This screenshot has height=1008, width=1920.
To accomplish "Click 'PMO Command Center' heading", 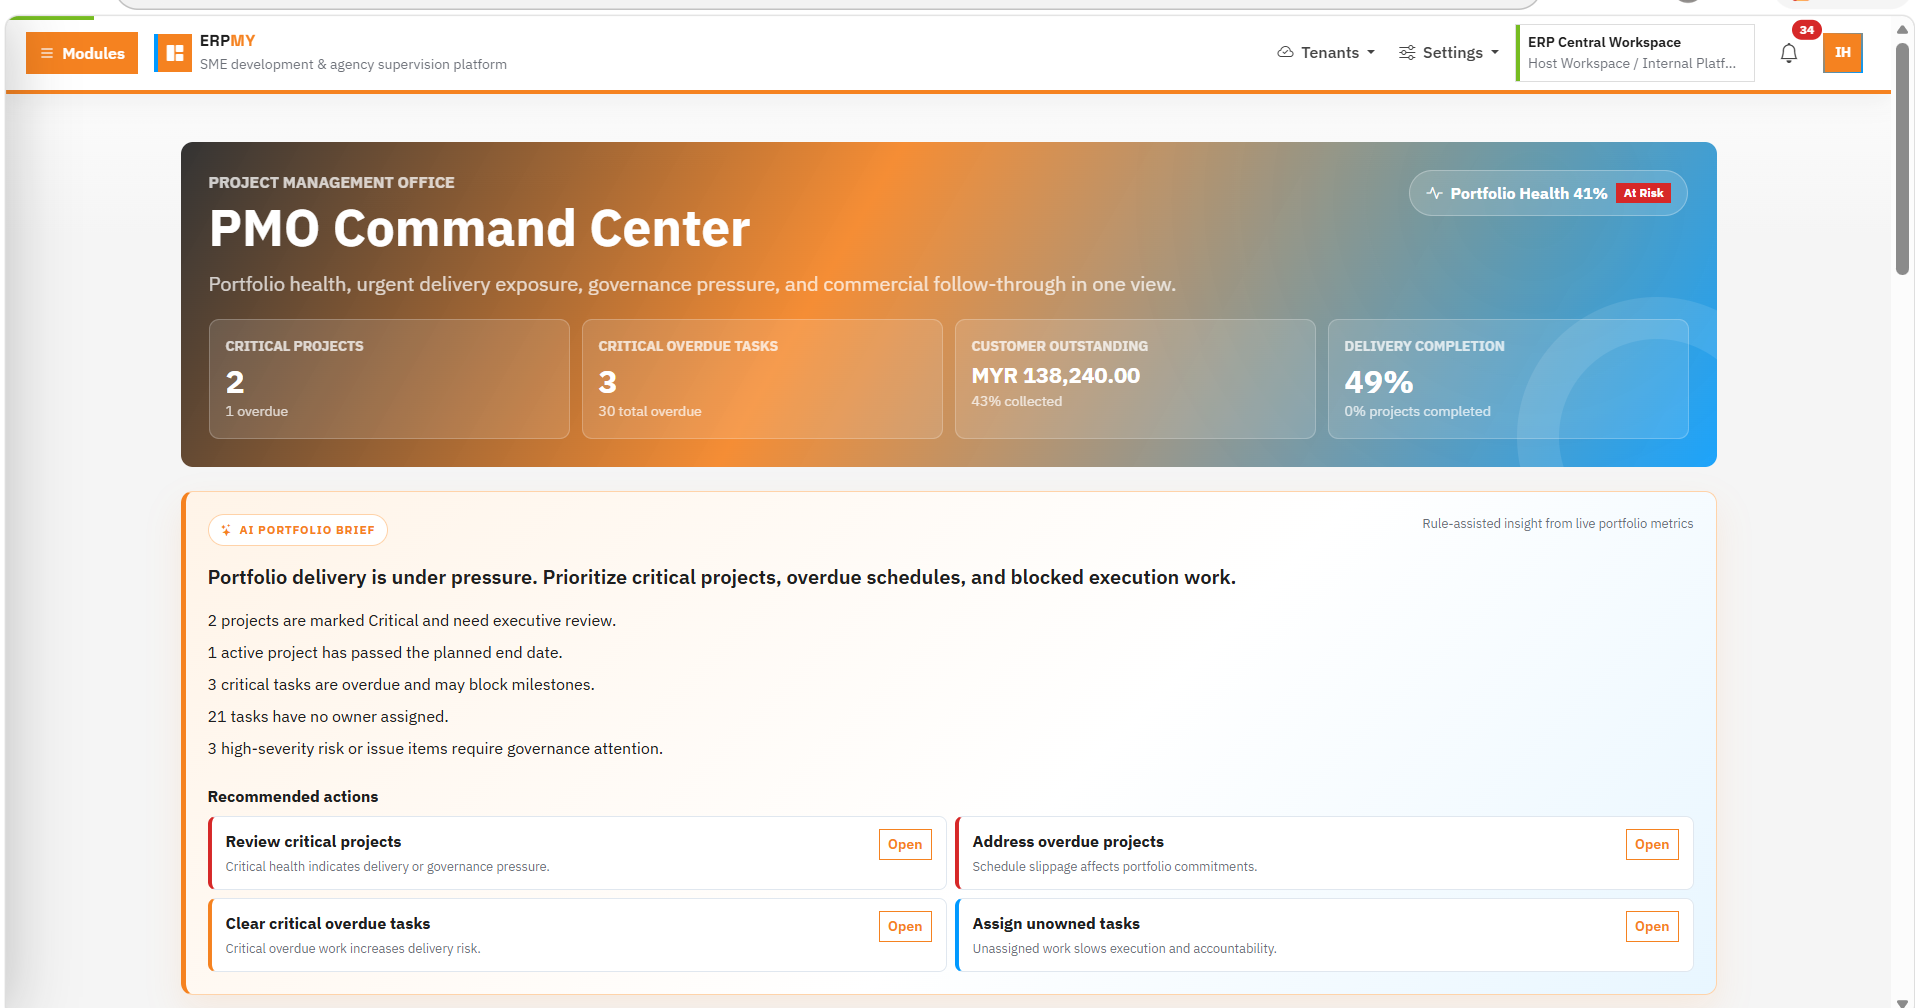I will click(x=479, y=228).
